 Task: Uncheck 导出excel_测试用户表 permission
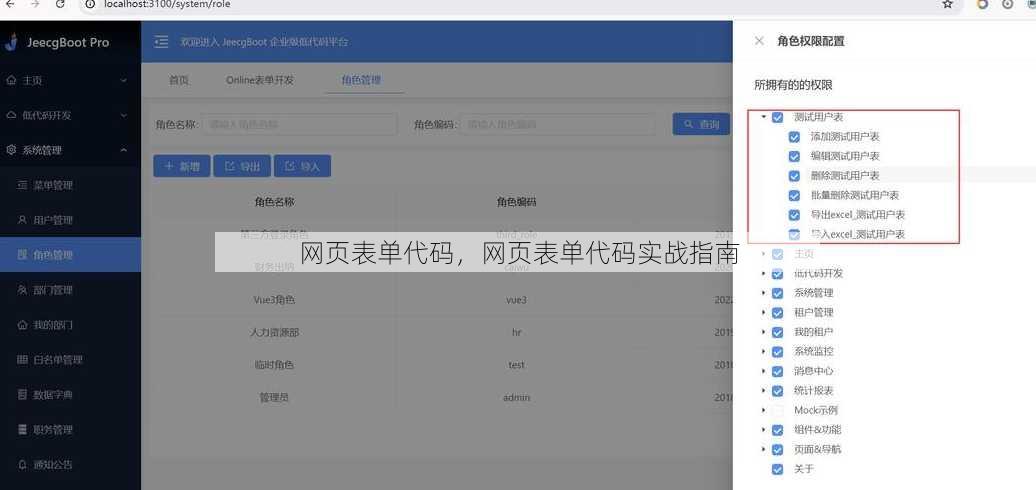(x=795, y=215)
